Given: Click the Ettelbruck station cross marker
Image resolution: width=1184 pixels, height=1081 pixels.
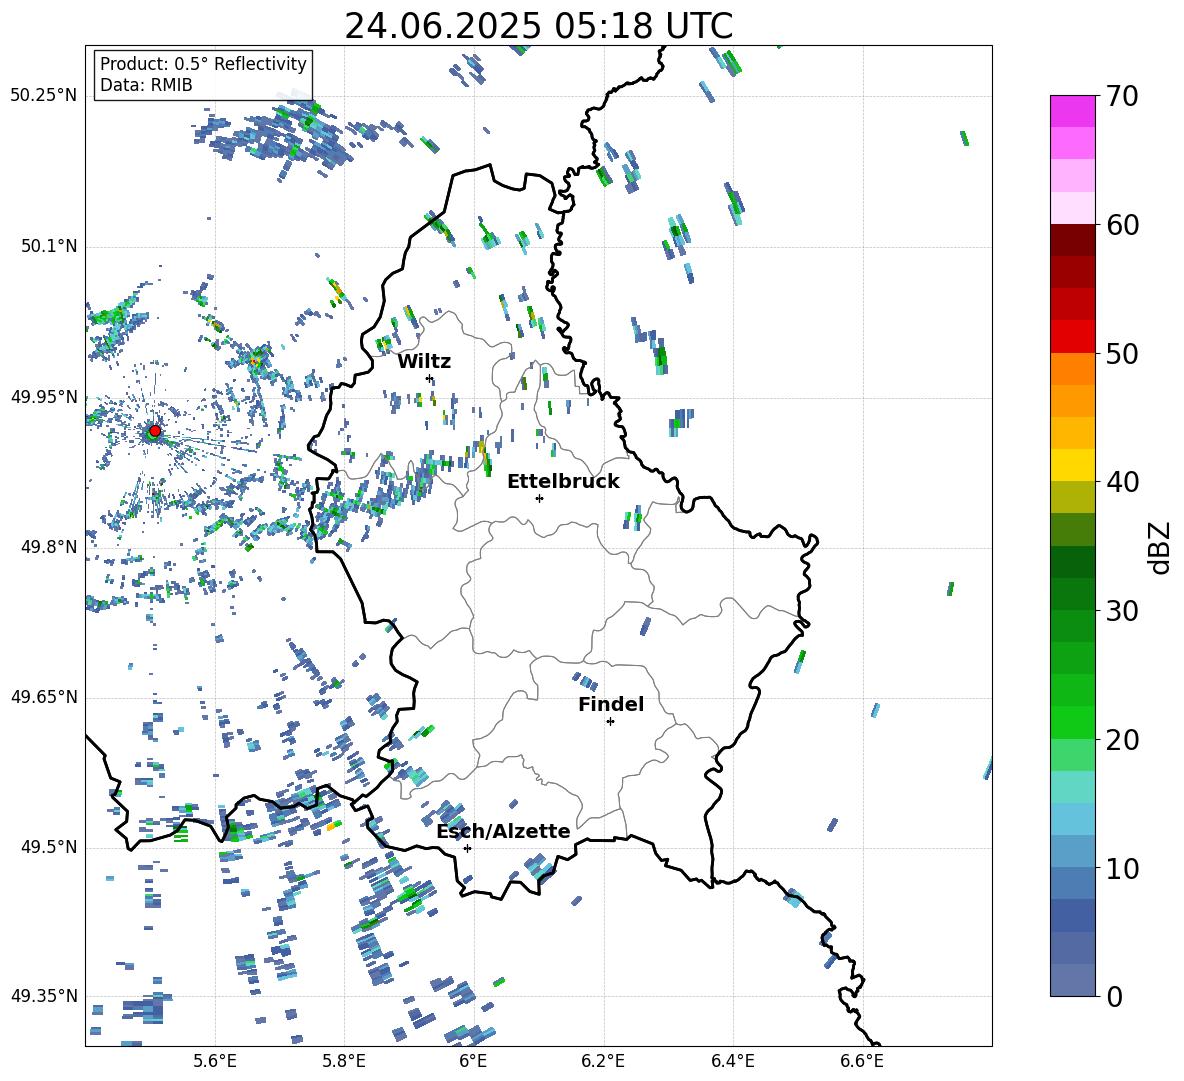Looking at the screenshot, I should [539, 498].
